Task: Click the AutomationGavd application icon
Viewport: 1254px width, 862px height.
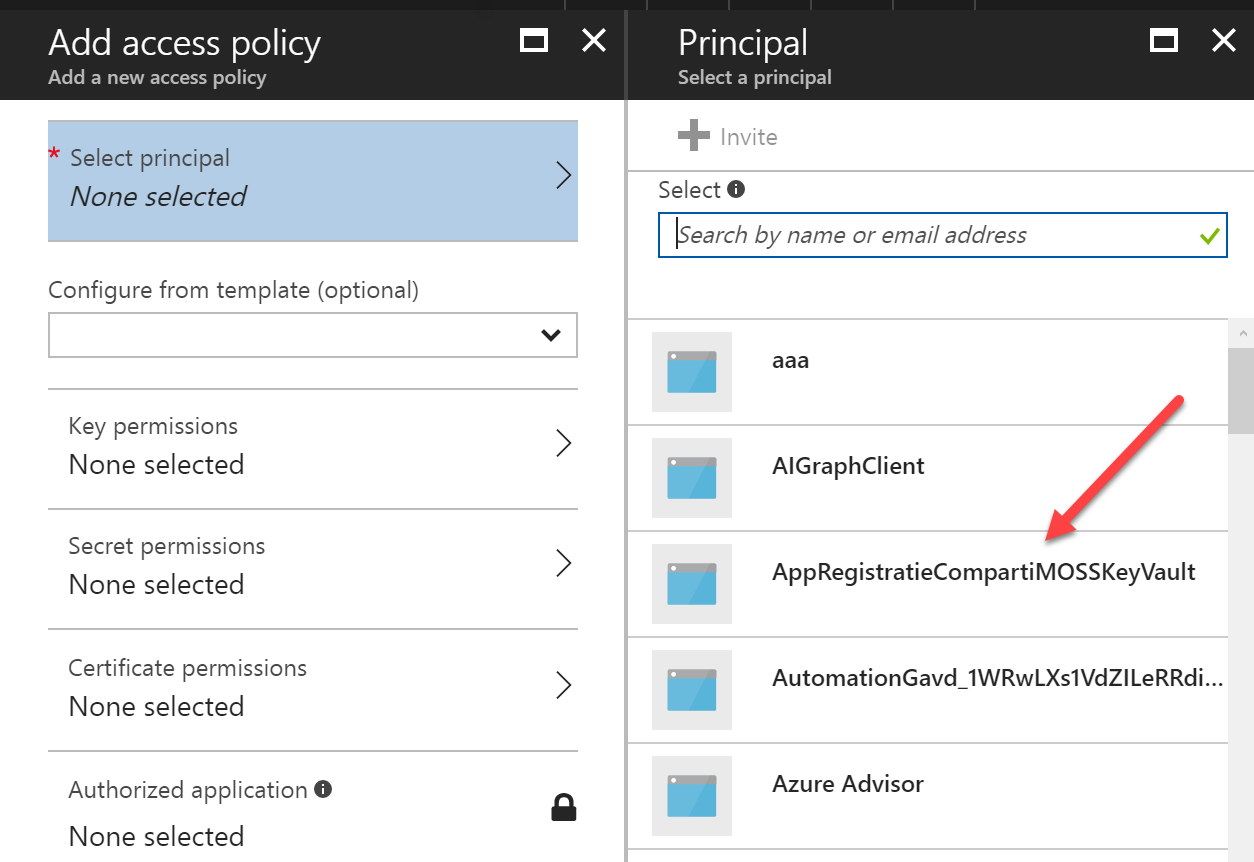Action: click(x=691, y=689)
